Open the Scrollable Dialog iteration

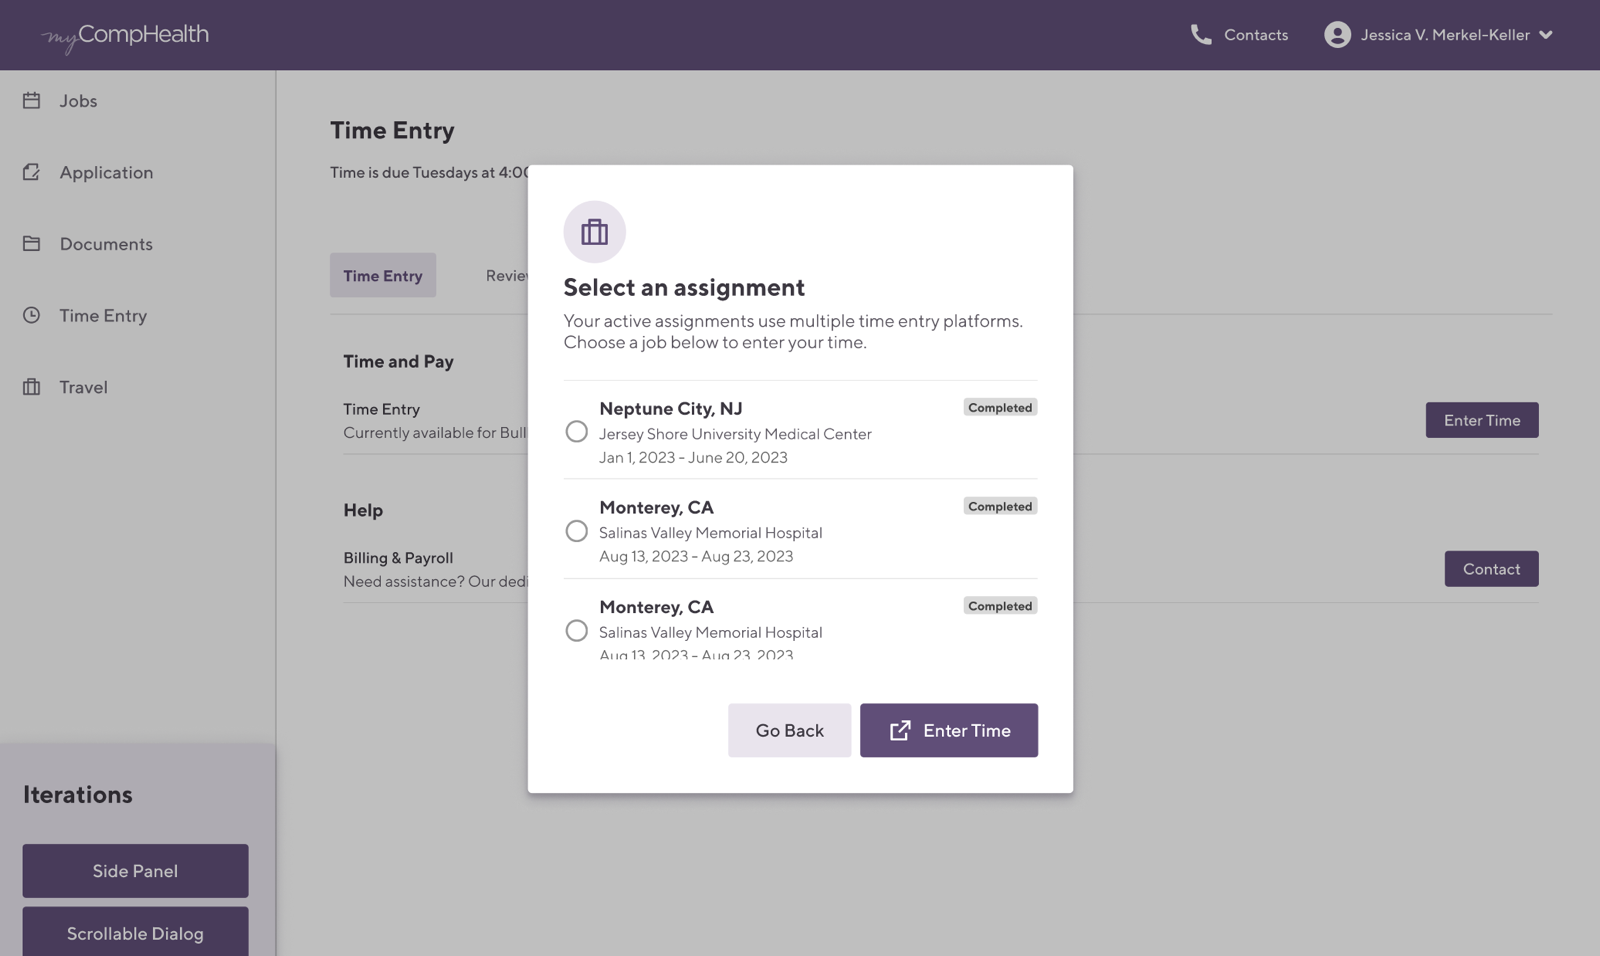(134, 933)
